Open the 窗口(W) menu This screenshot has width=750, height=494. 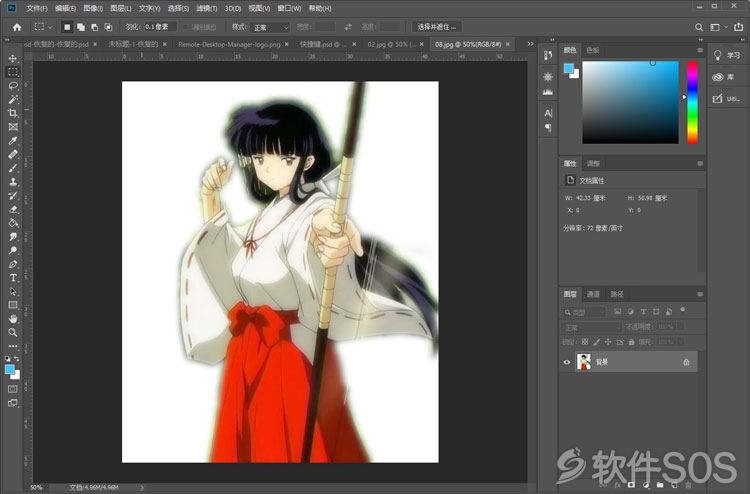(289, 8)
